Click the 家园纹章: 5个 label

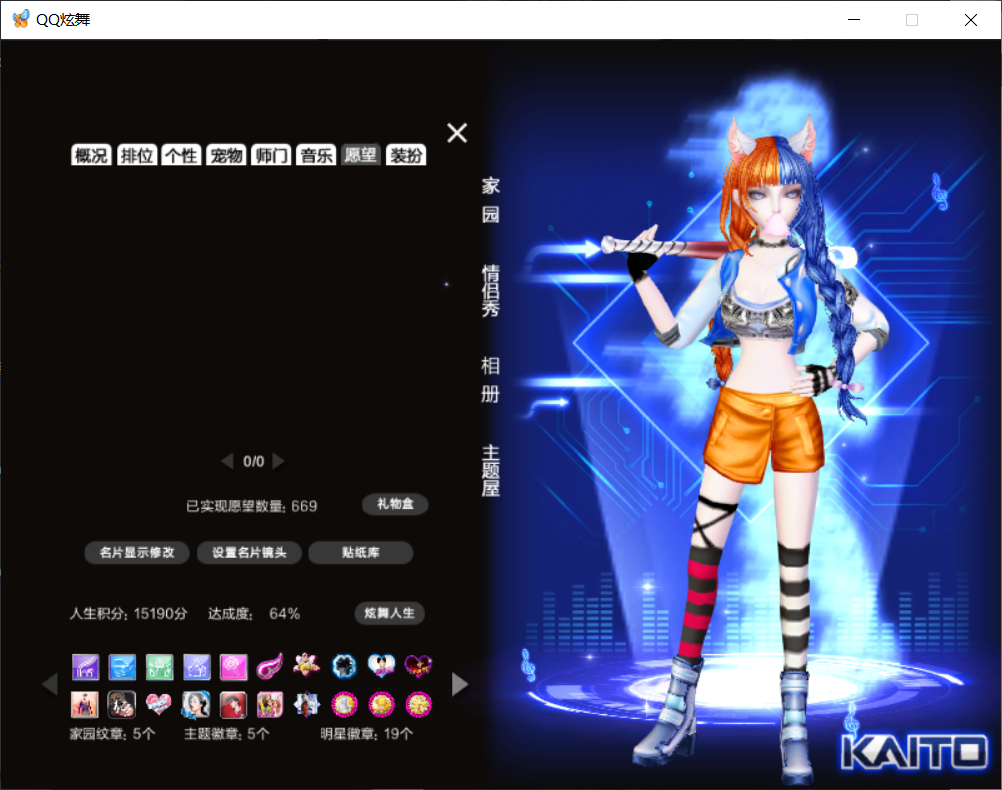[x=112, y=734]
